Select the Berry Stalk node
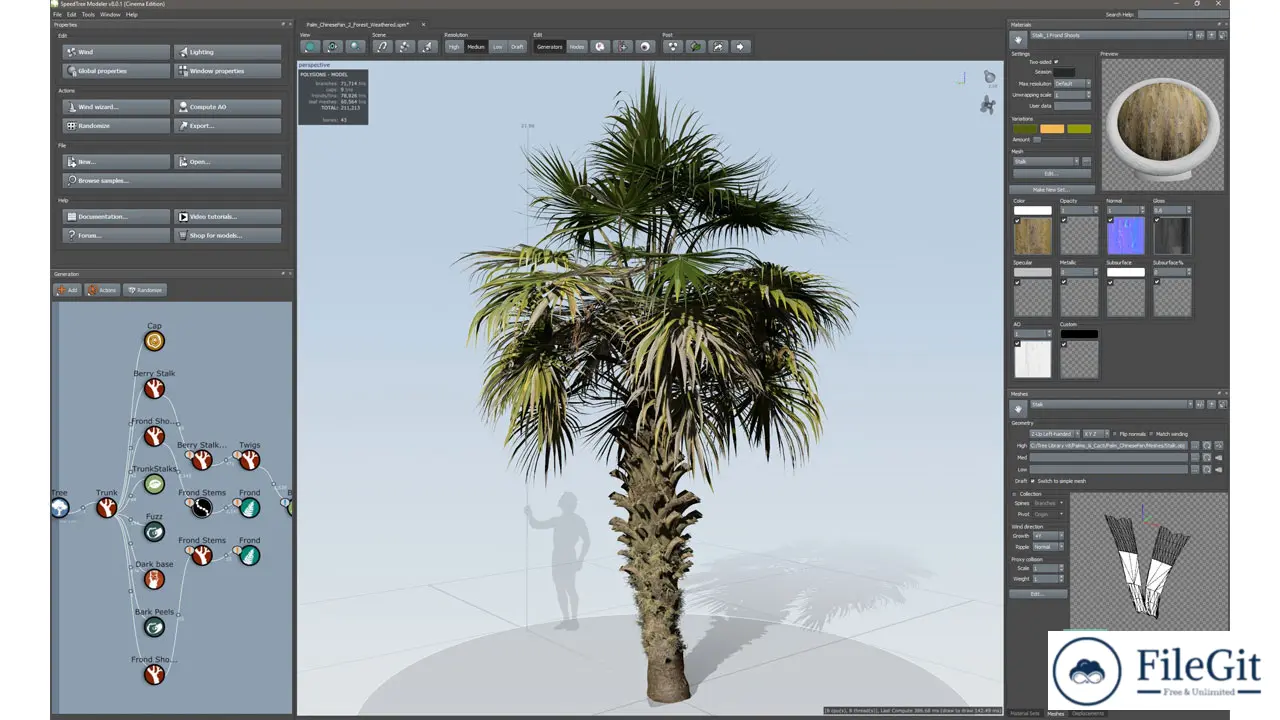This screenshot has height=720, width=1280. [154, 389]
